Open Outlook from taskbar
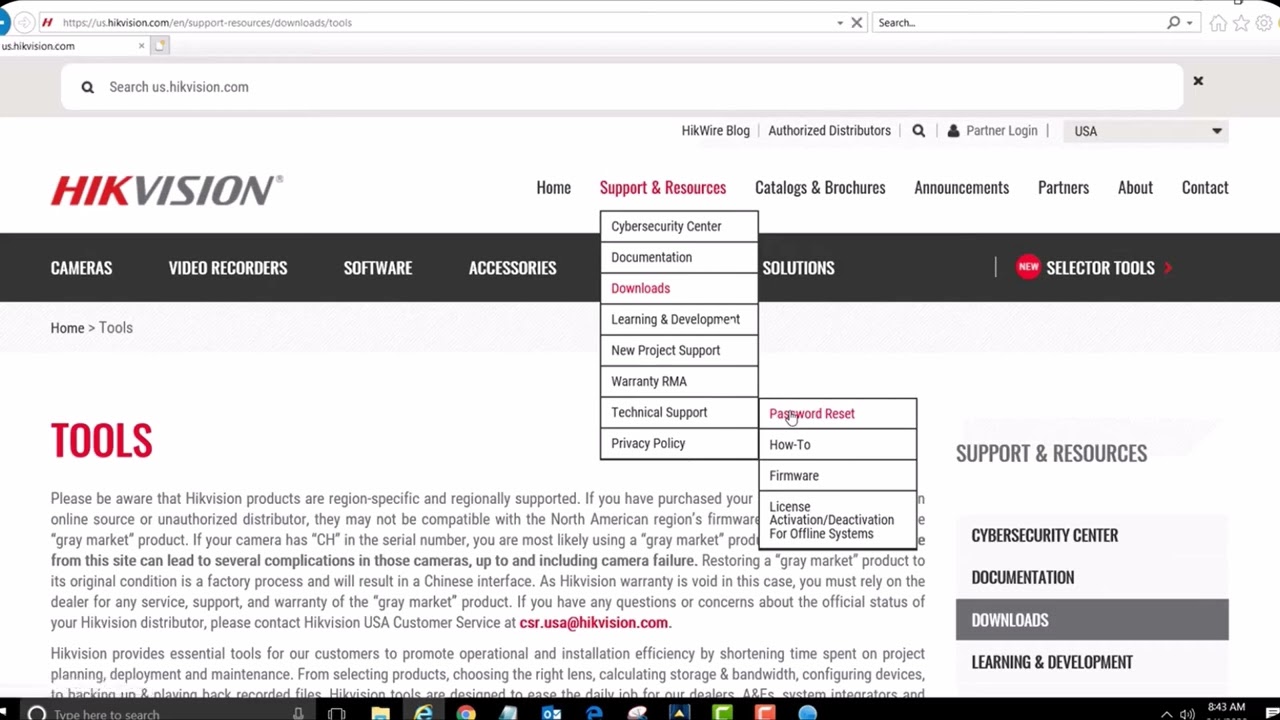Screen dimensions: 1280x720 [x=551, y=713]
